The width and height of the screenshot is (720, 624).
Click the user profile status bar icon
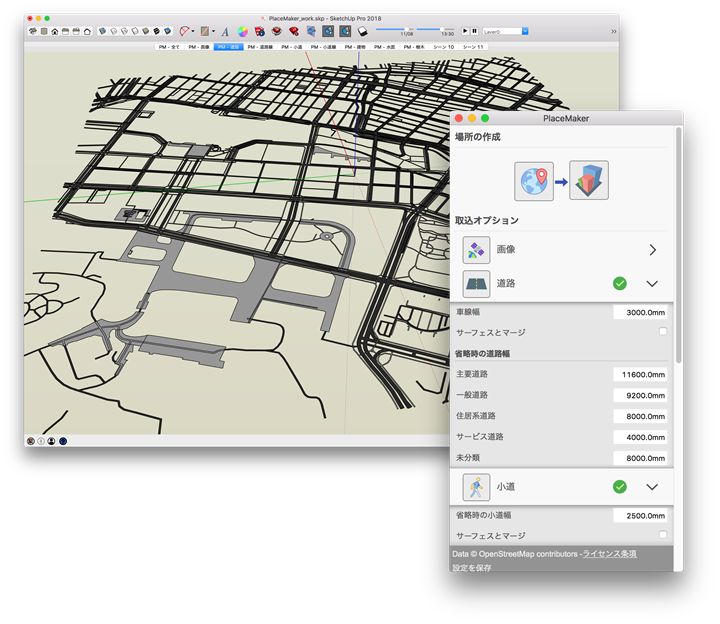51,441
